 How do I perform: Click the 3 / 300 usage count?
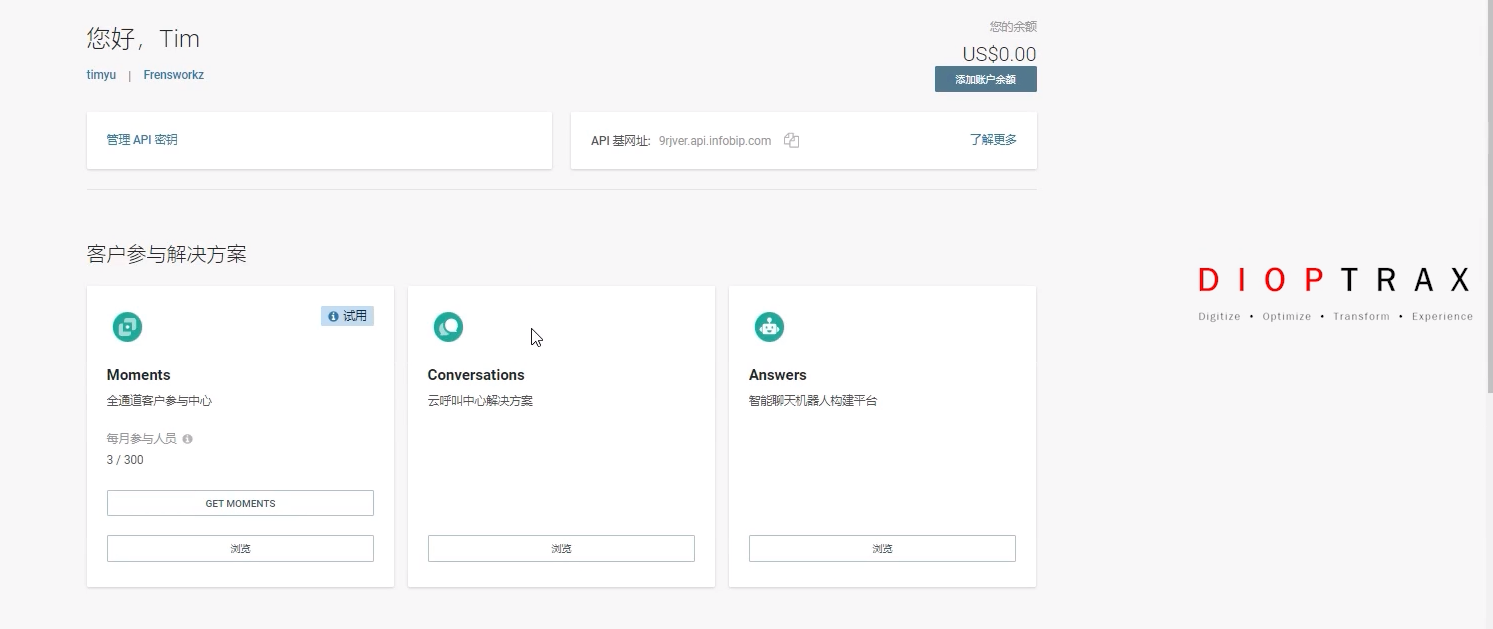[125, 460]
